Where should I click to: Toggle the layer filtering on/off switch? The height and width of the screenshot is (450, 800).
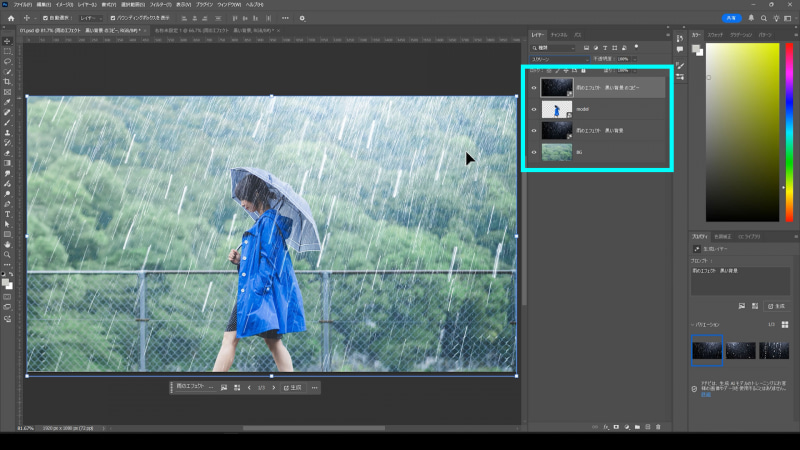[x=636, y=47]
